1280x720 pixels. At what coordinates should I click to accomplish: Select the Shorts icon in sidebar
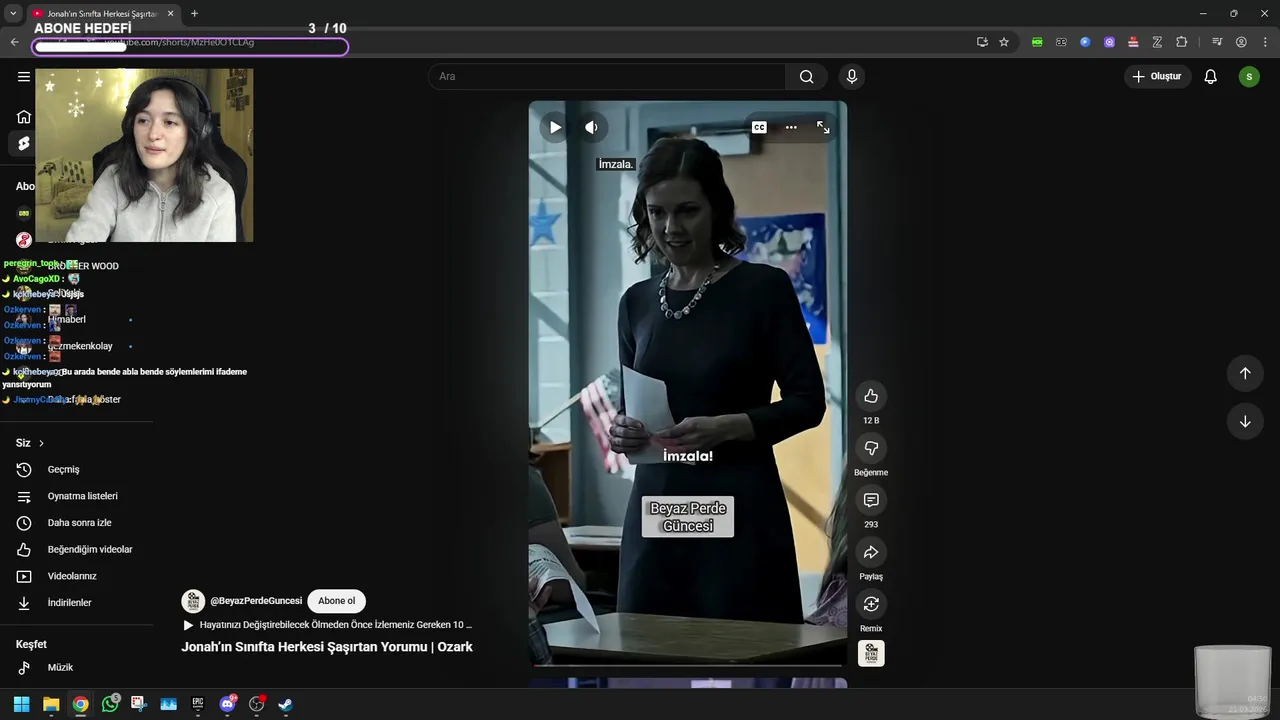coord(24,144)
